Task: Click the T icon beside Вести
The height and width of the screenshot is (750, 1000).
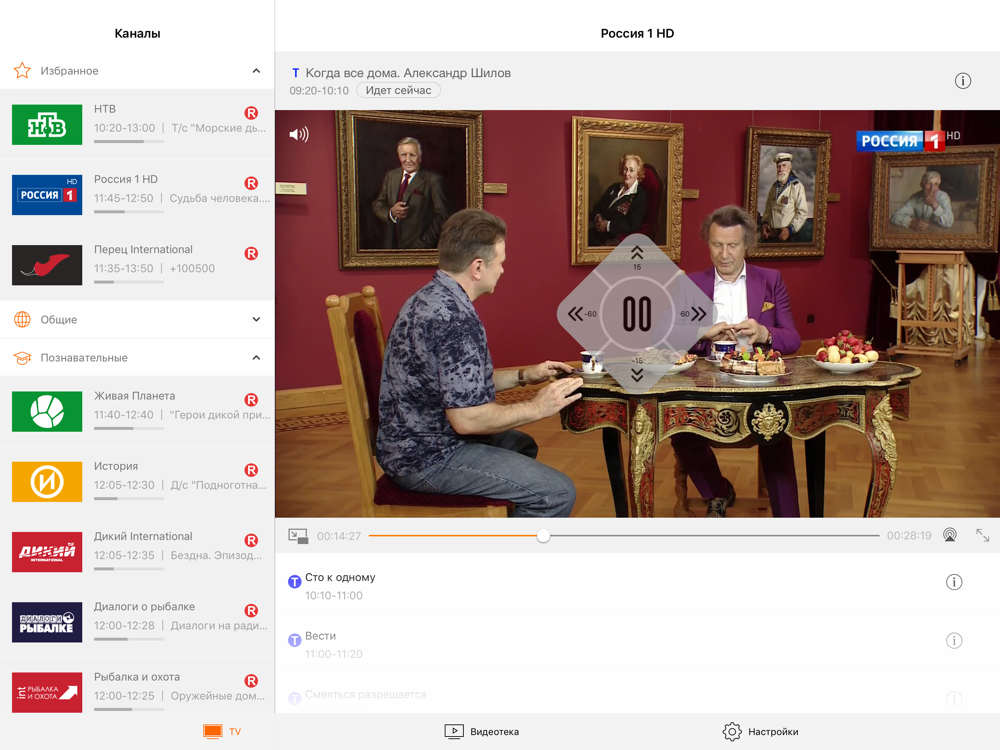Action: click(x=294, y=640)
